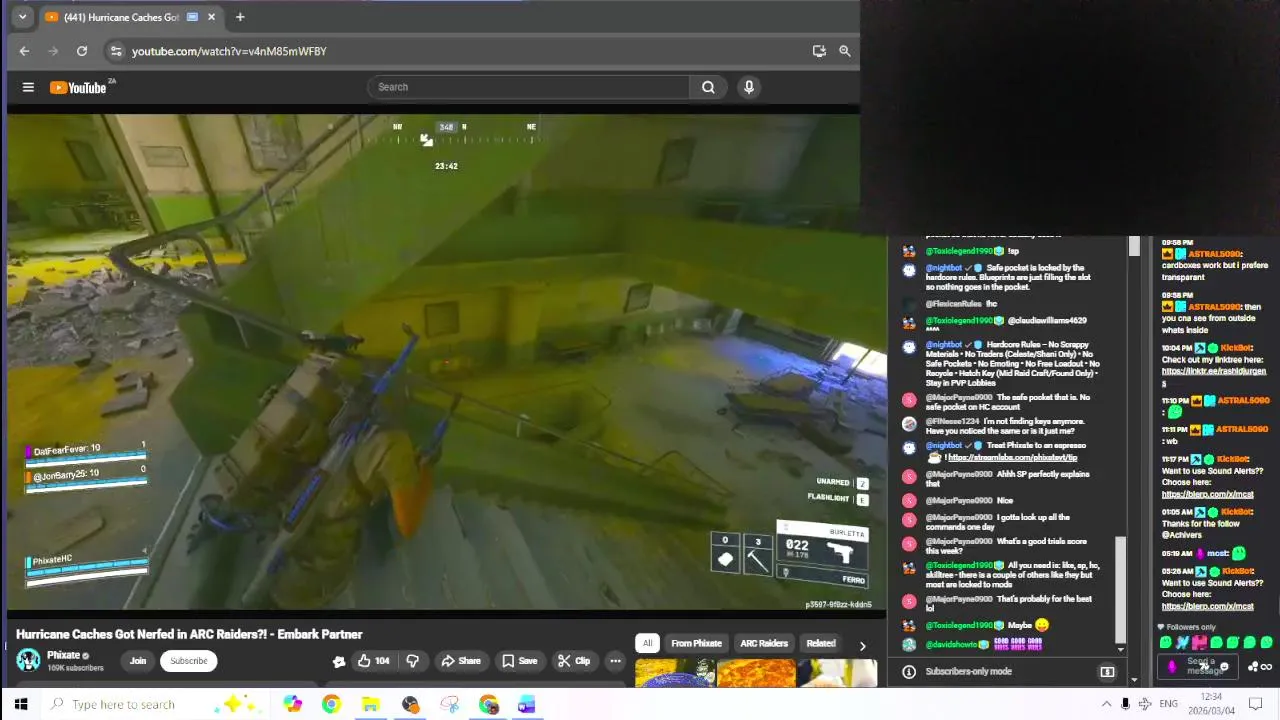Subscribe to the Phixate channel
This screenshot has height=720, width=1280.
pyautogui.click(x=188, y=660)
